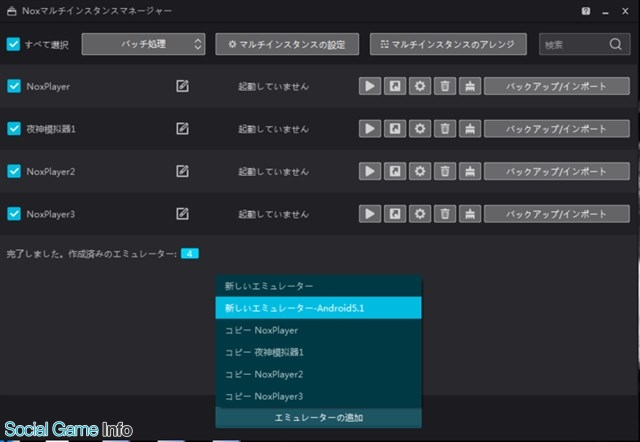Click the cleanup broom icon for NoxPlayer2
This screenshot has height=442, width=640.
click(470, 171)
